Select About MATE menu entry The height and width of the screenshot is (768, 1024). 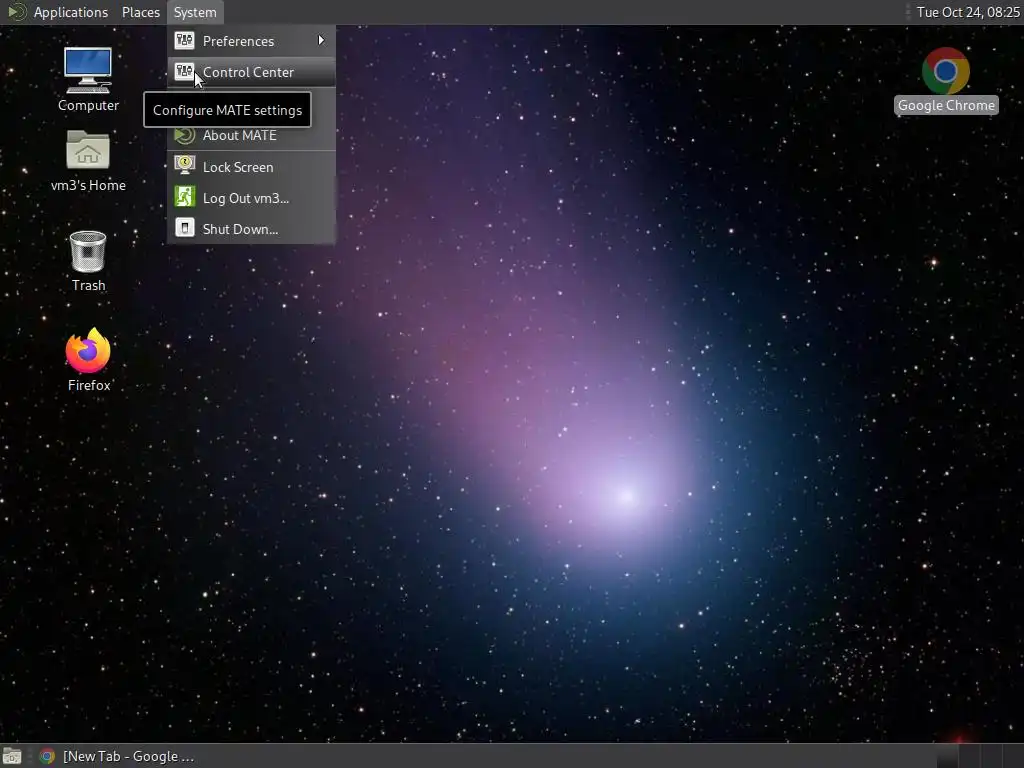coord(251,135)
